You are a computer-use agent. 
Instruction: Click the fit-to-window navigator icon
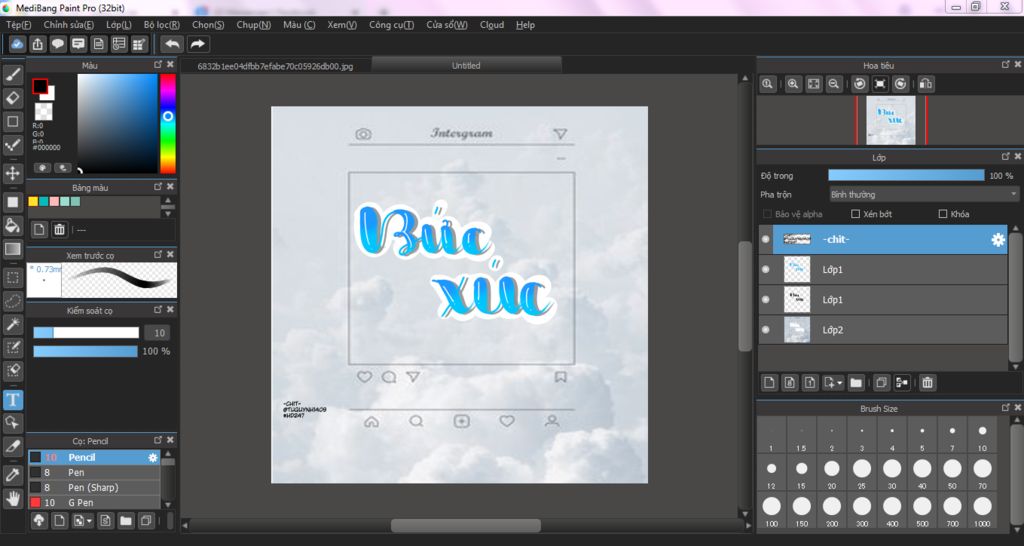point(813,84)
